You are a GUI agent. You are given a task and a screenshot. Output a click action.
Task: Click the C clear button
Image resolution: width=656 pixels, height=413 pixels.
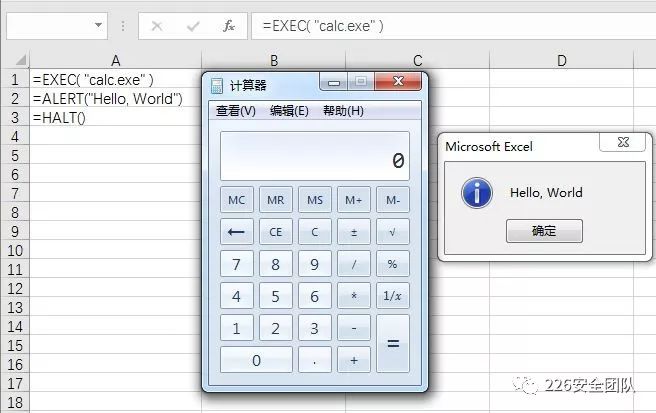(315, 231)
